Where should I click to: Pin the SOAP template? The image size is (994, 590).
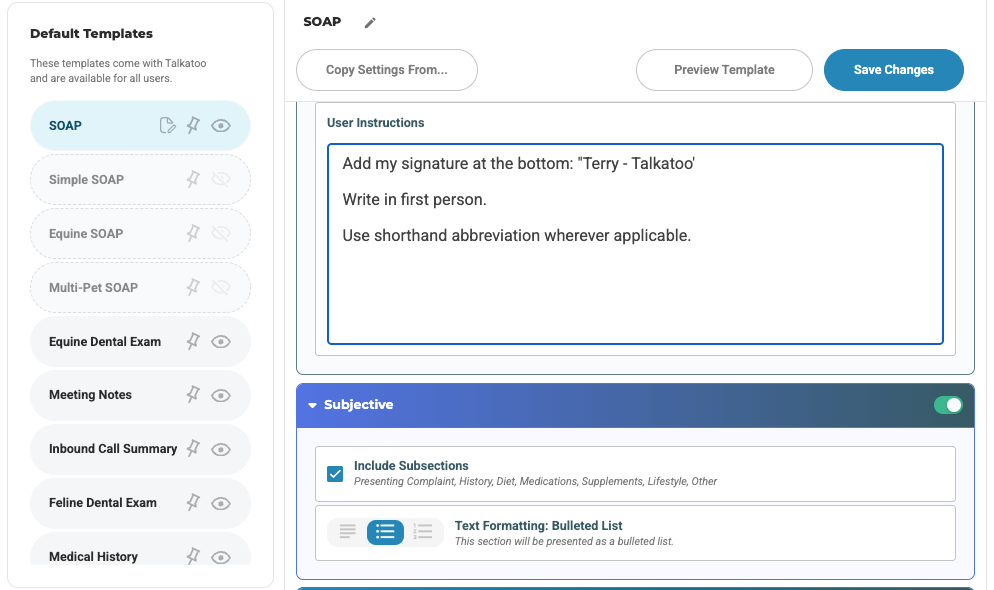click(193, 125)
